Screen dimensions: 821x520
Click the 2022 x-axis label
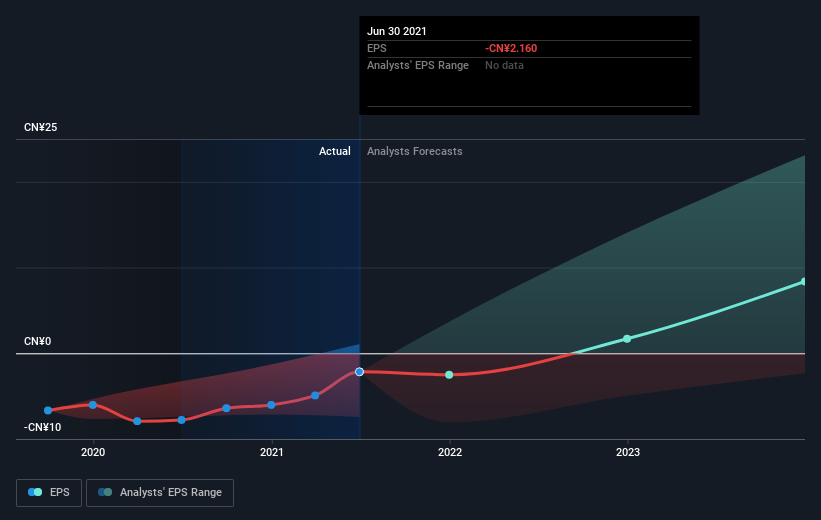pos(450,452)
